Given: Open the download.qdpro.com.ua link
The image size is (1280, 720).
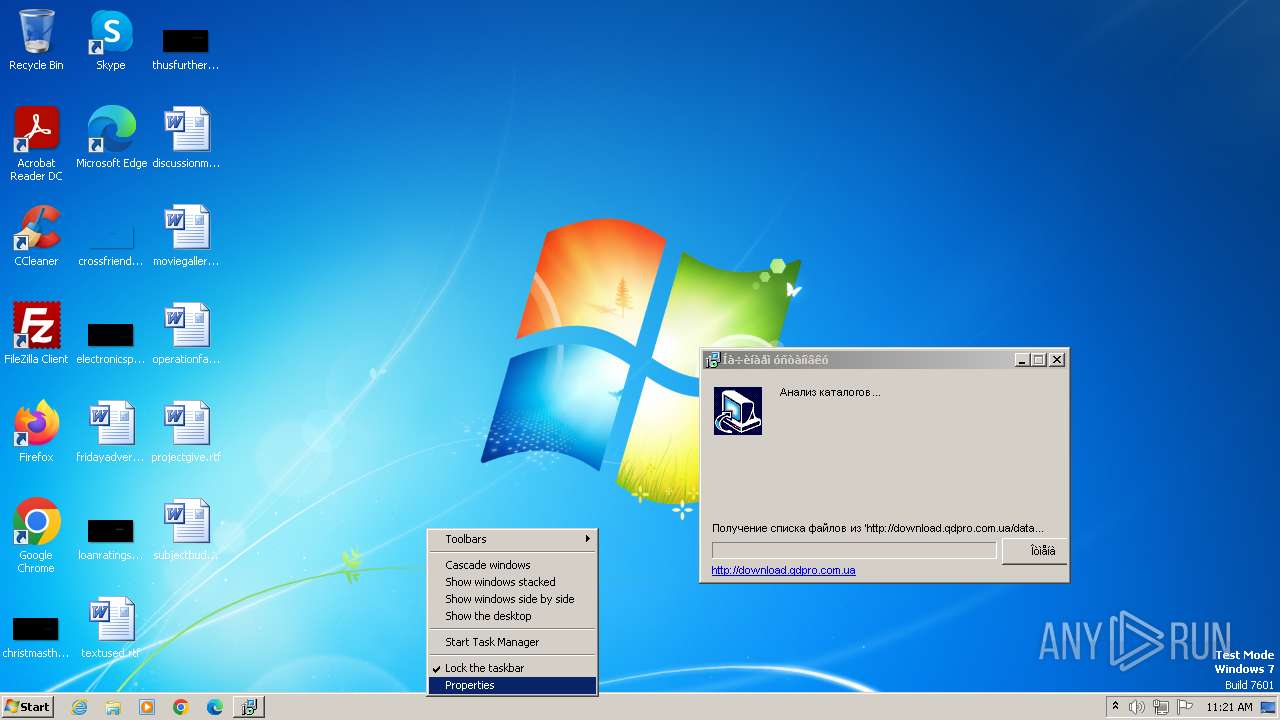Looking at the screenshot, I should coord(783,570).
